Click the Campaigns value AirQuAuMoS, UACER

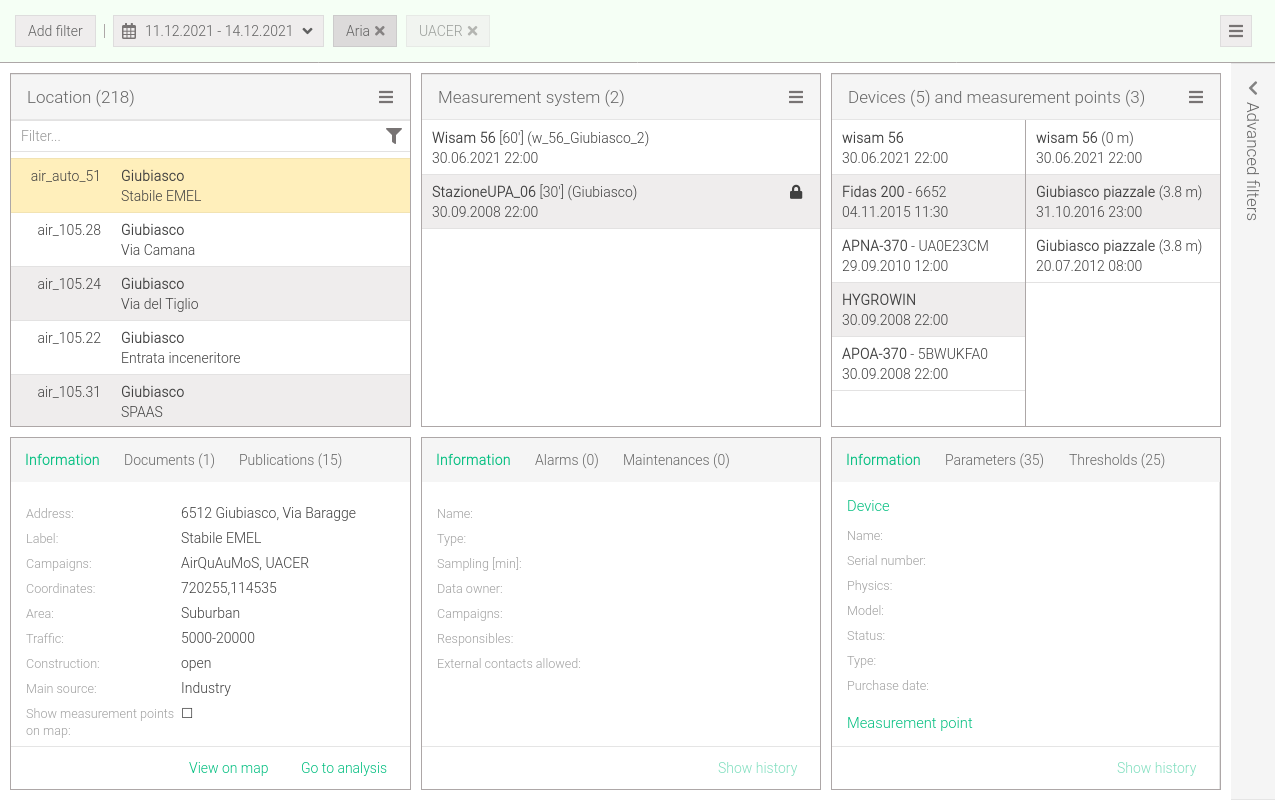[245, 563]
